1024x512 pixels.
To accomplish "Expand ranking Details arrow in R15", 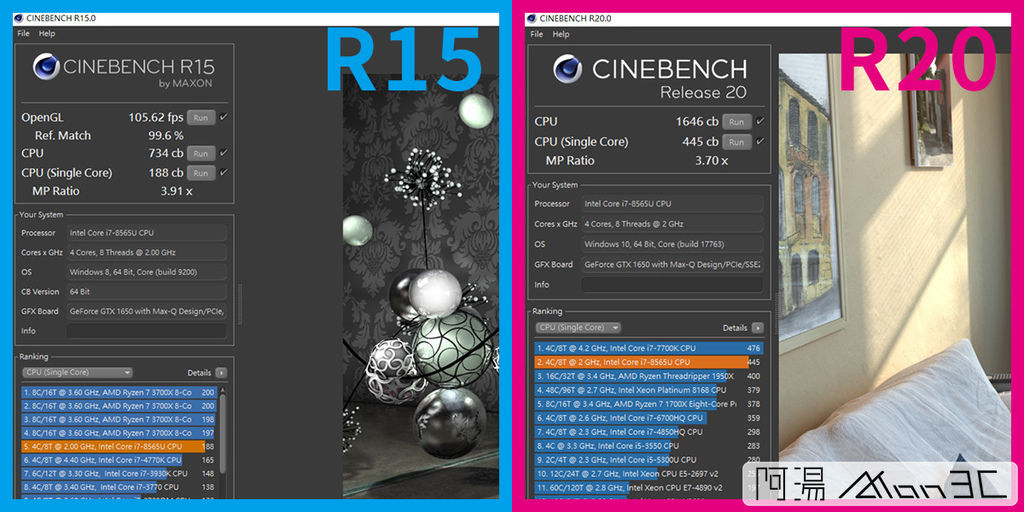I will coord(221,373).
